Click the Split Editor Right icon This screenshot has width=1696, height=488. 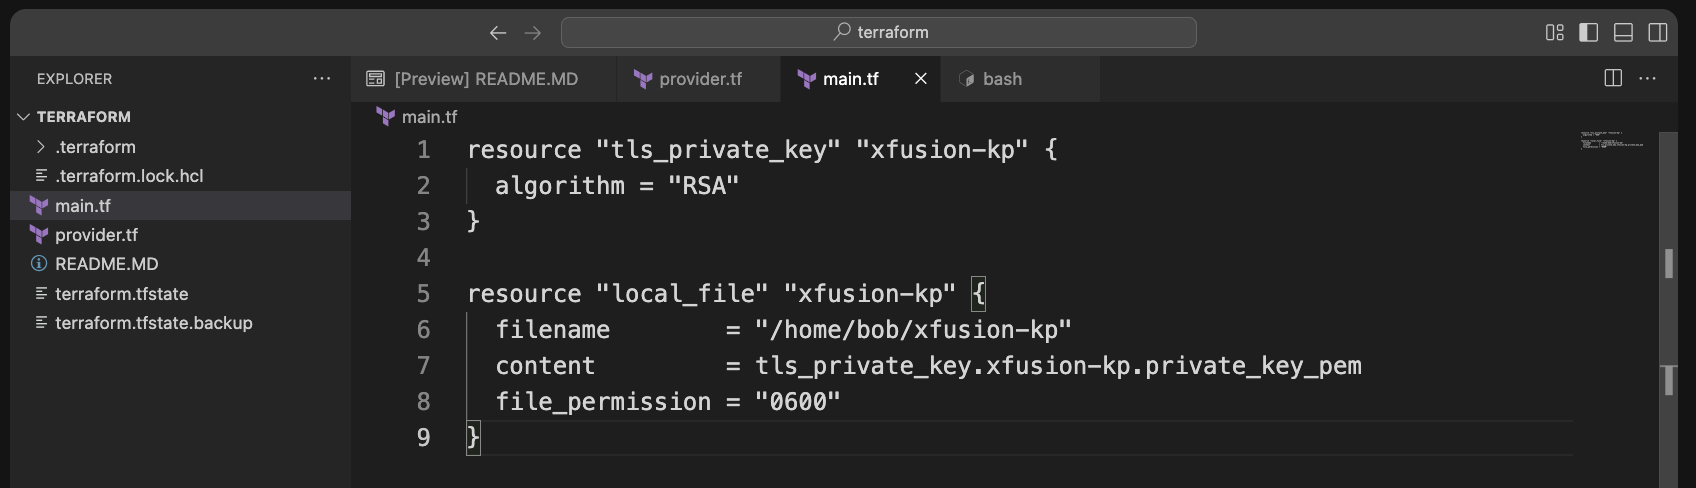point(1613,78)
